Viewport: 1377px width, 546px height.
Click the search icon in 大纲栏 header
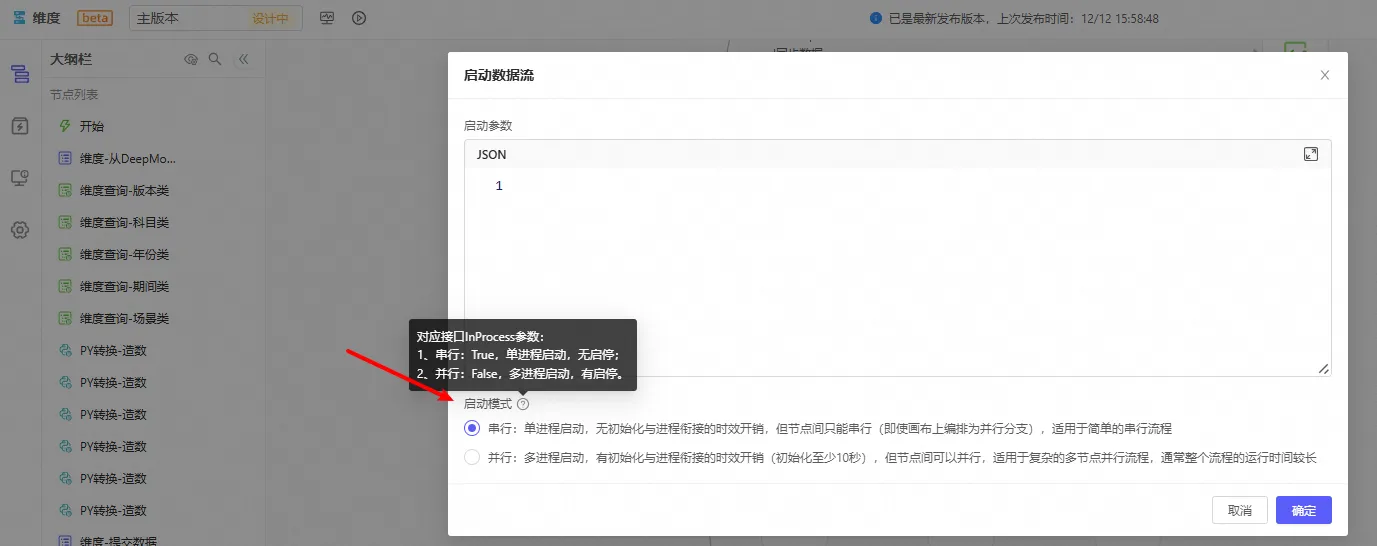tap(215, 60)
